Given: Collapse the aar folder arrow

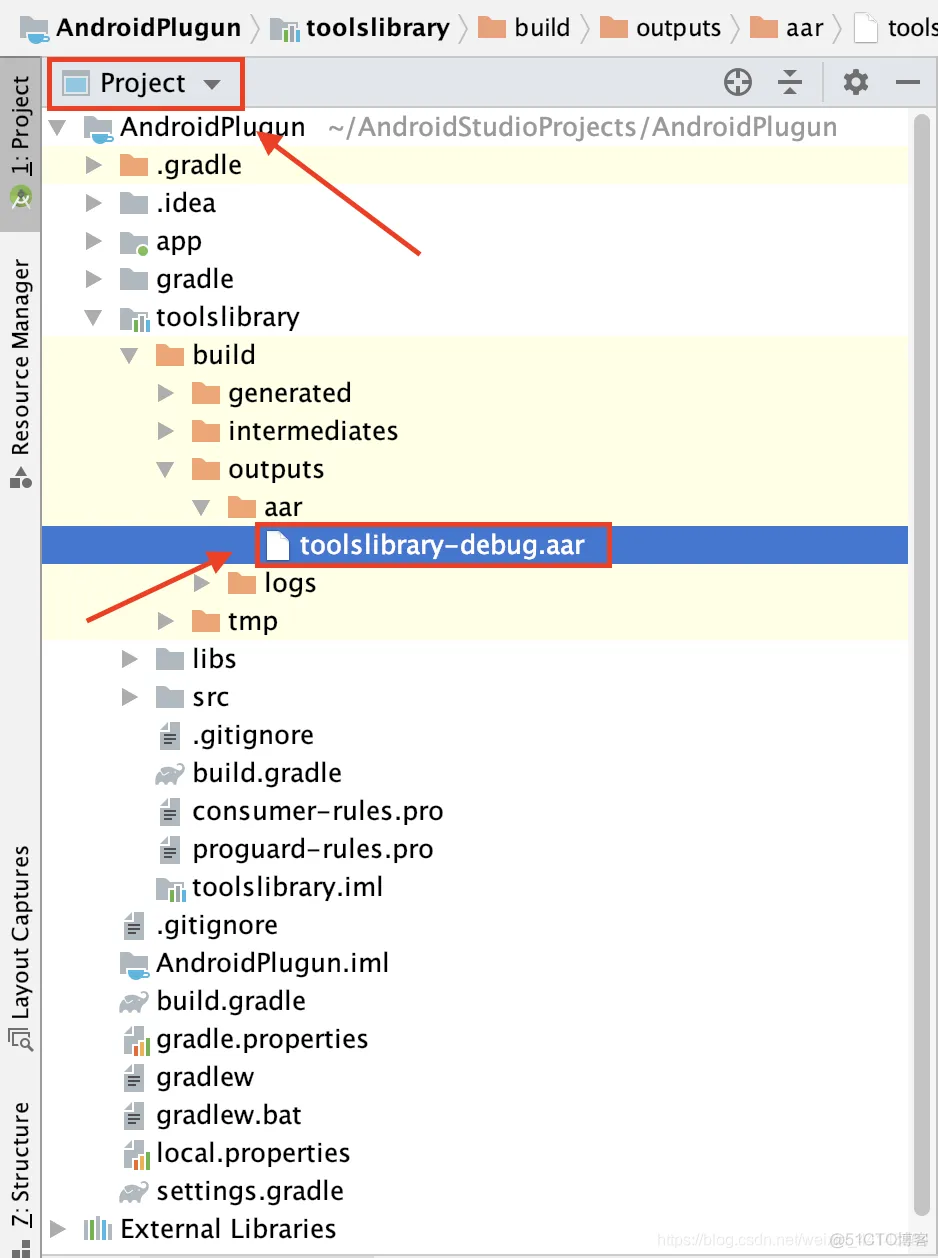Looking at the screenshot, I should click(x=202, y=508).
